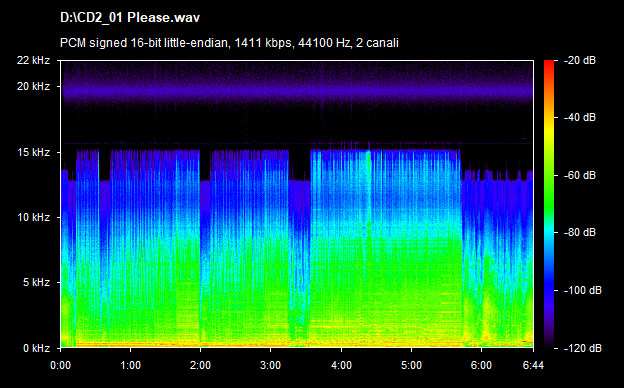
Task: Click the 5:00 time axis marker
Action: click(x=411, y=365)
